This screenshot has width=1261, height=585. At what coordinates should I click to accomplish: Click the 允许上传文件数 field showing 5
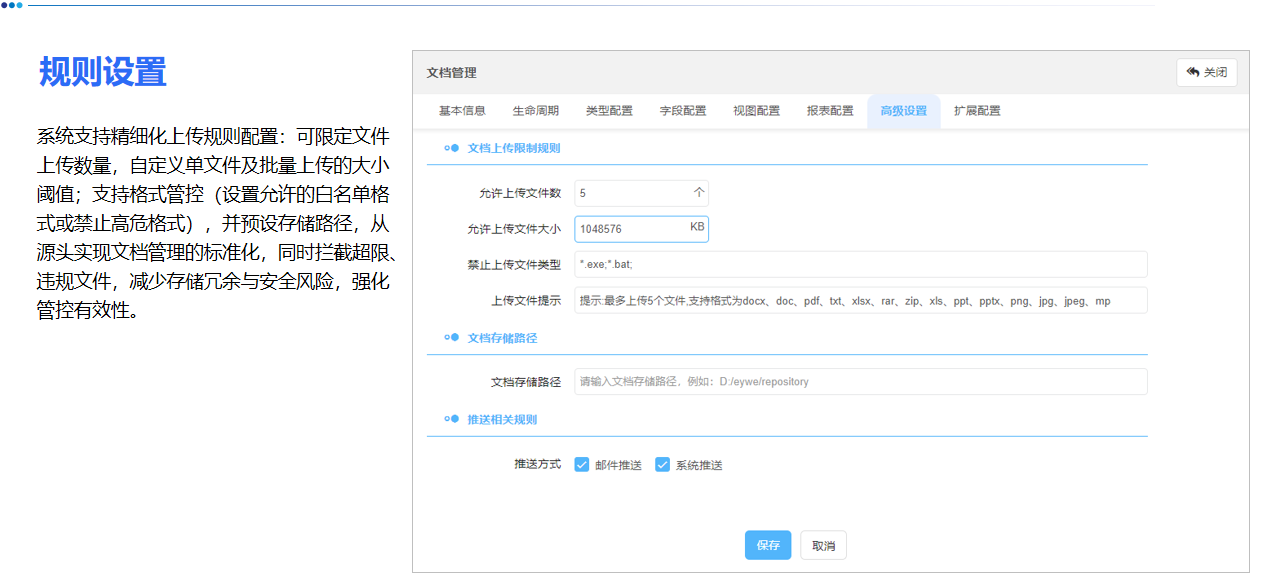click(640, 193)
